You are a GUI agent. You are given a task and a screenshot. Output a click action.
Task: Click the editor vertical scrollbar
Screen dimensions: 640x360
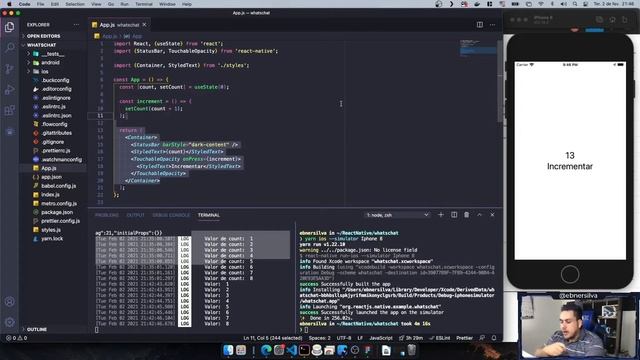click(500, 80)
